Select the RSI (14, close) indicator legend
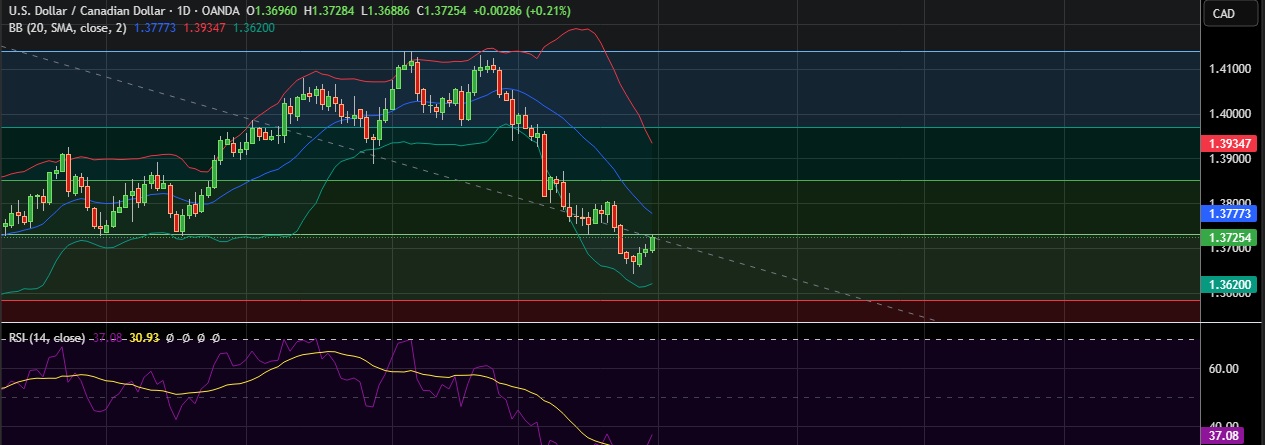Image resolution: width=1265 pixels, height=445 pixels. [47, 338]
